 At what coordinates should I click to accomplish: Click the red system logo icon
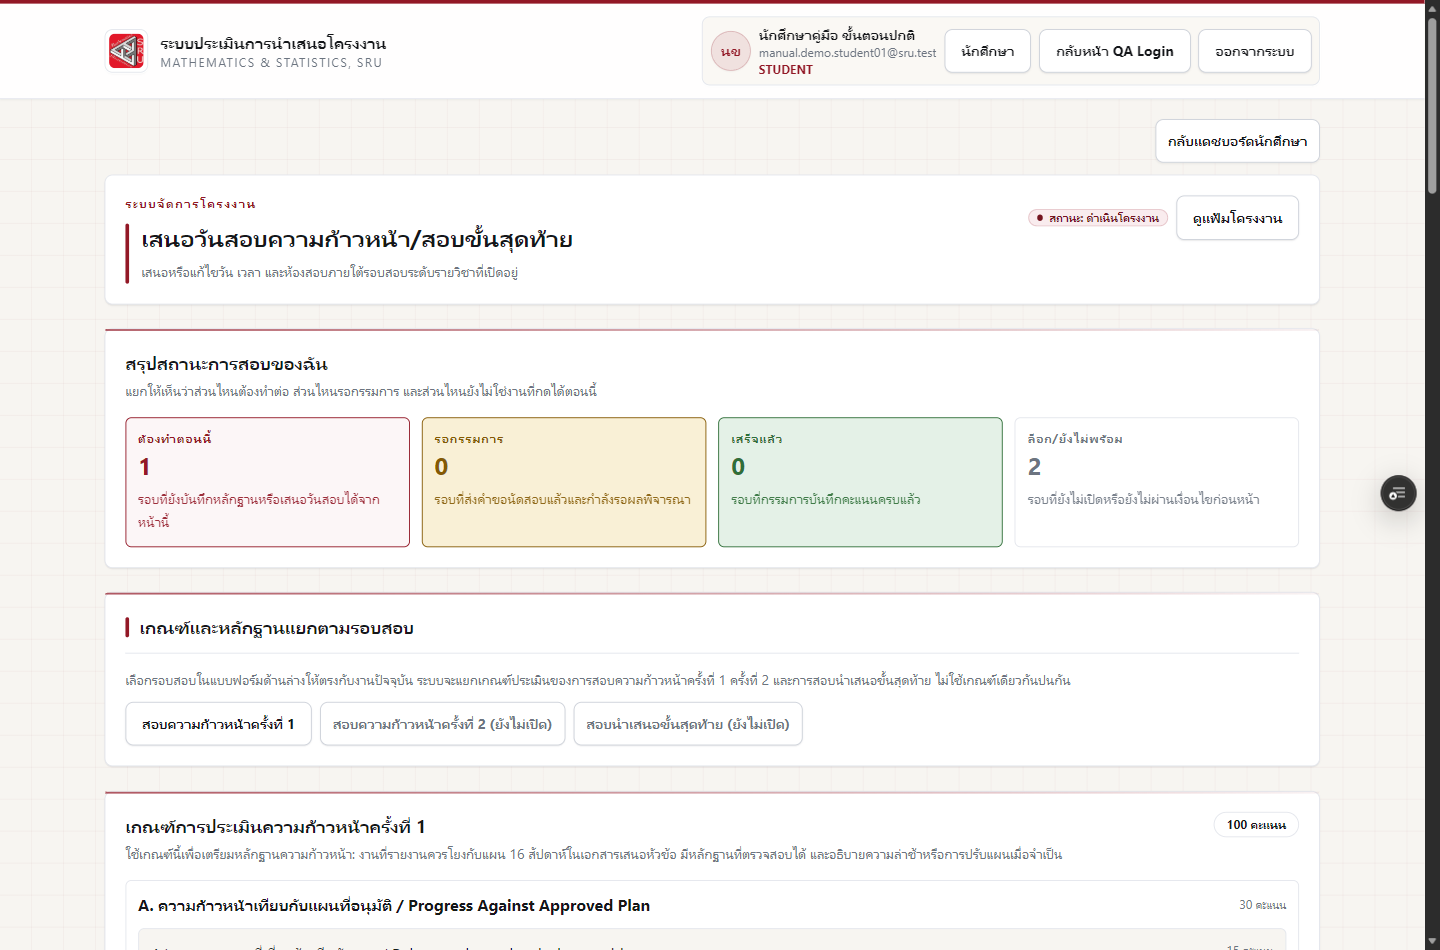(x=126, y=51)
